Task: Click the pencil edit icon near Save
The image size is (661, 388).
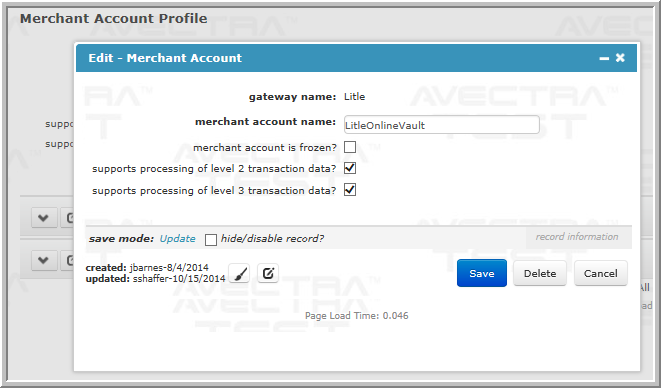Action: point(268,273)
